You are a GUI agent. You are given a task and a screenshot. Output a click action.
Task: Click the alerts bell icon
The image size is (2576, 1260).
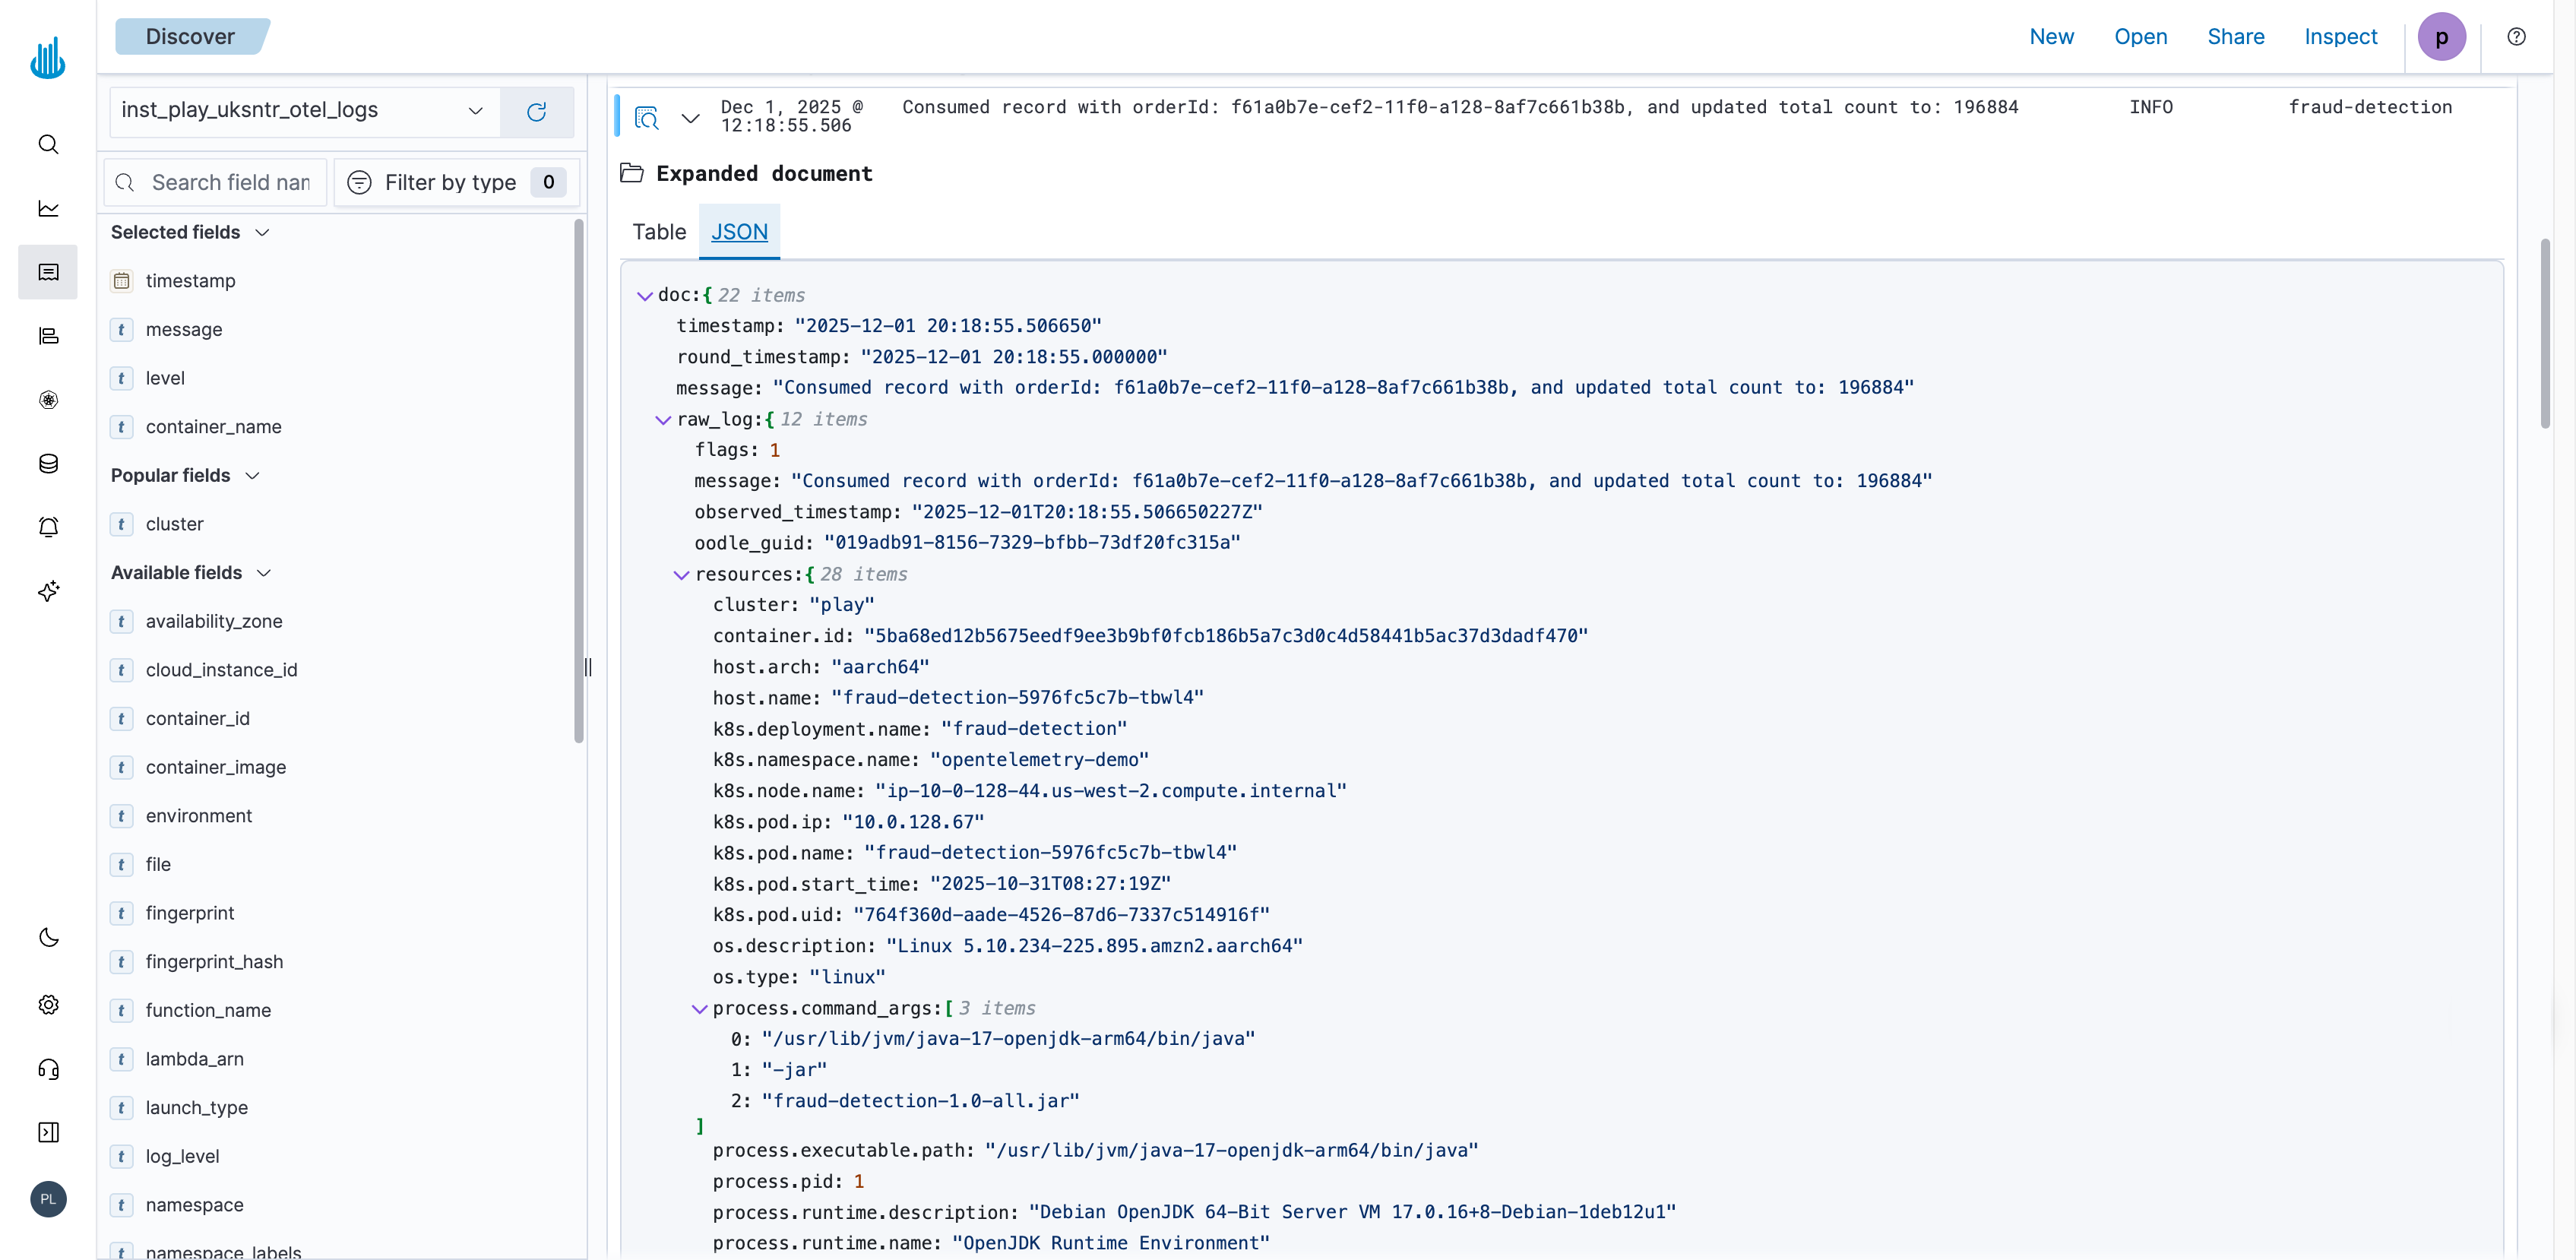(48, 527)
